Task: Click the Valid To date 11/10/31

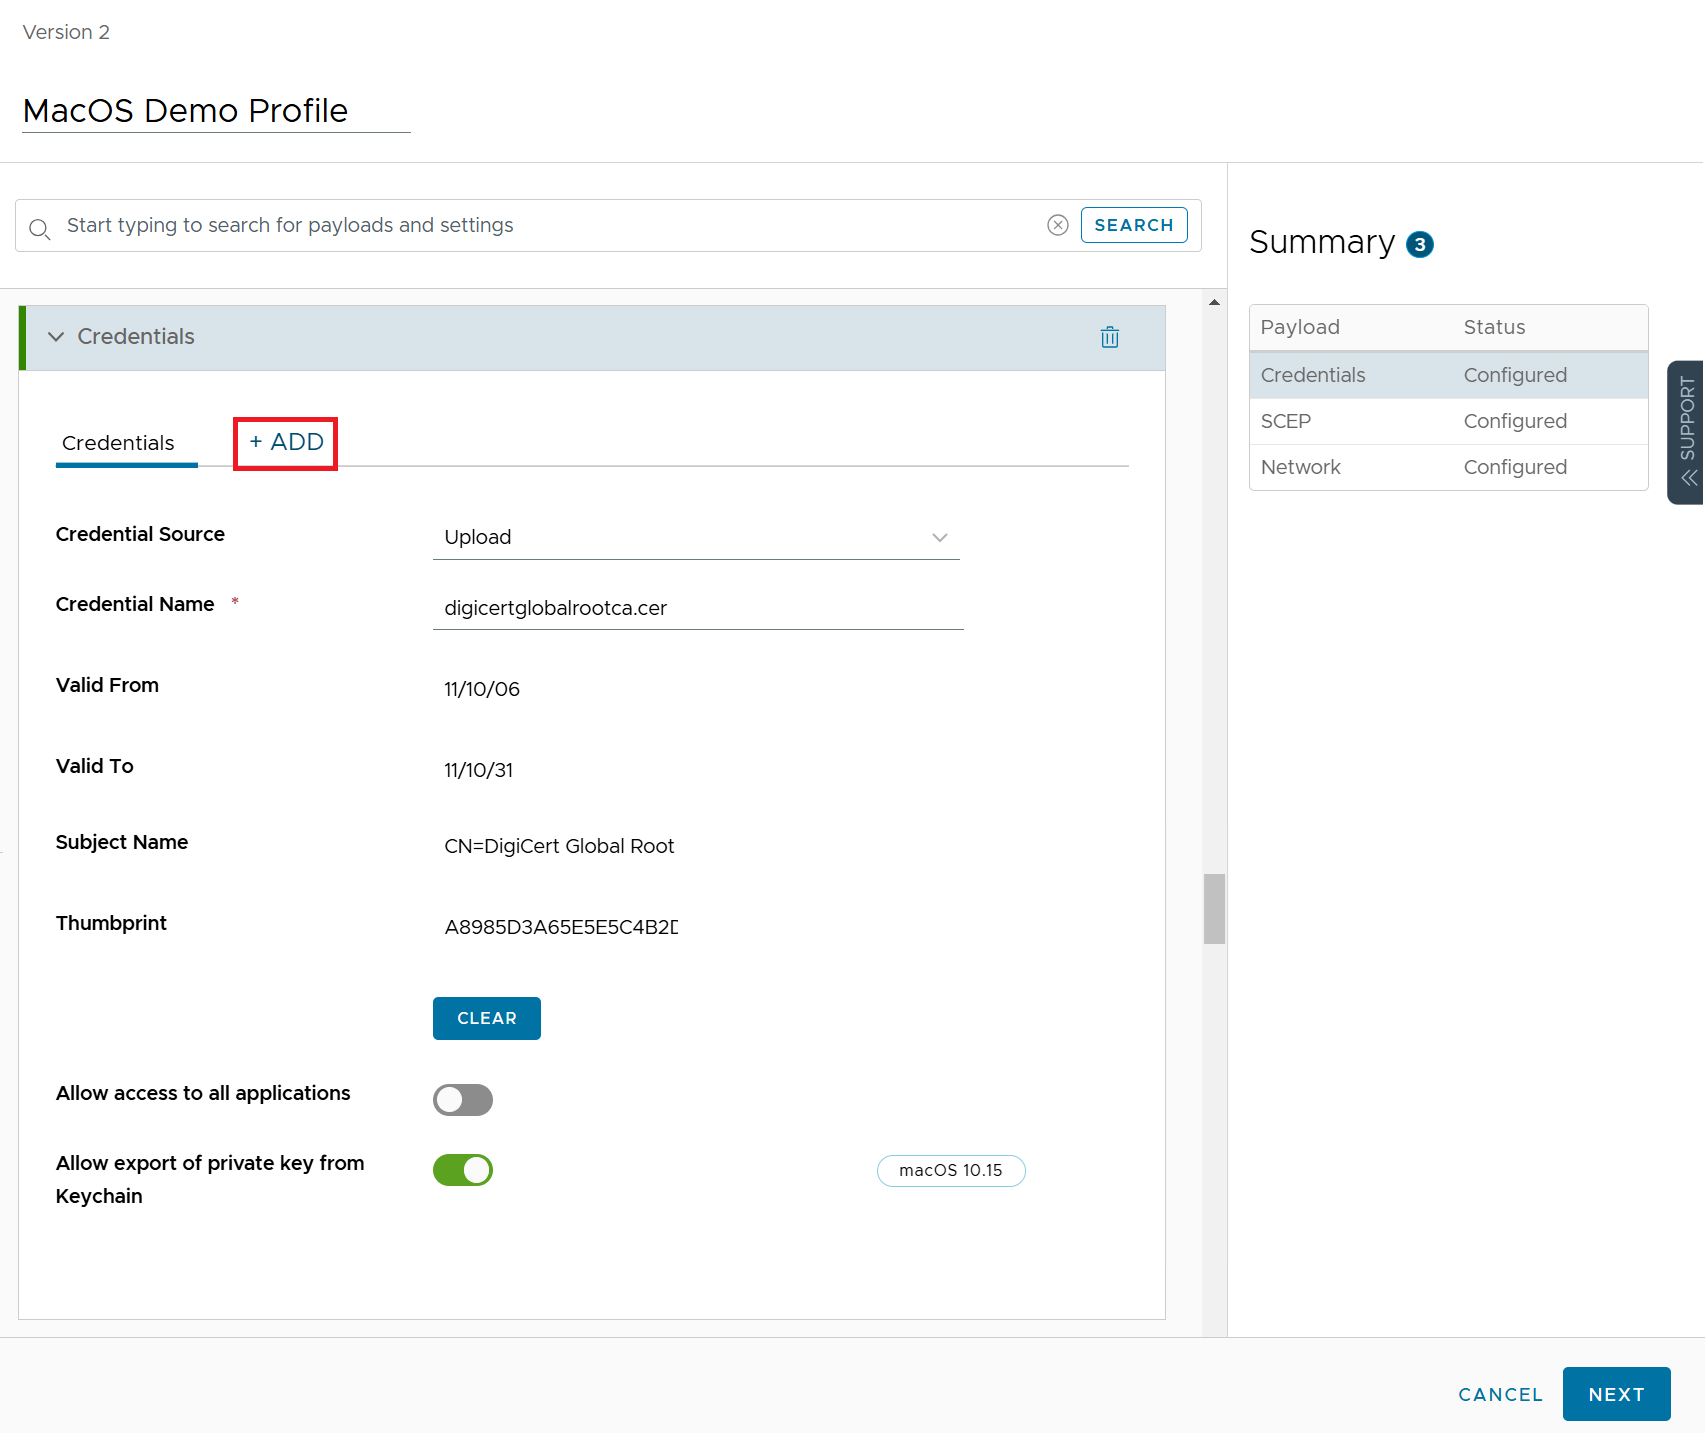Action: coord(478,770)
